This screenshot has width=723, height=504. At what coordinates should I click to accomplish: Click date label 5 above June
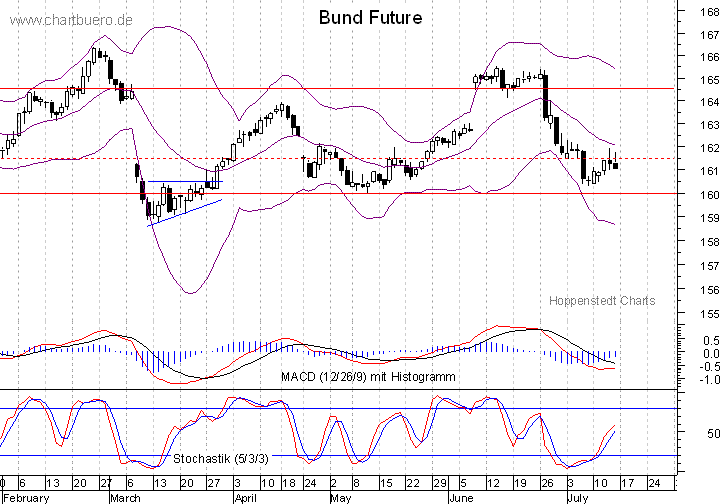(x=463, y=483)
